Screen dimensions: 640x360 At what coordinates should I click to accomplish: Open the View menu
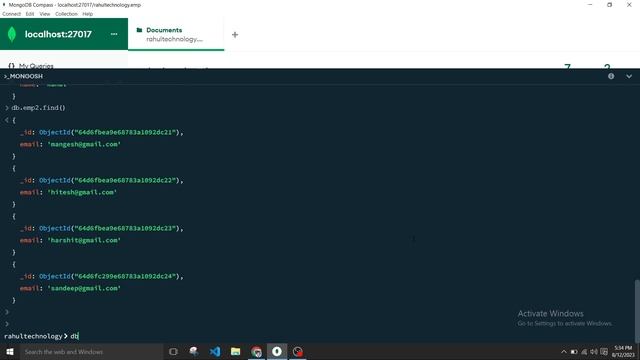point(44,14)
